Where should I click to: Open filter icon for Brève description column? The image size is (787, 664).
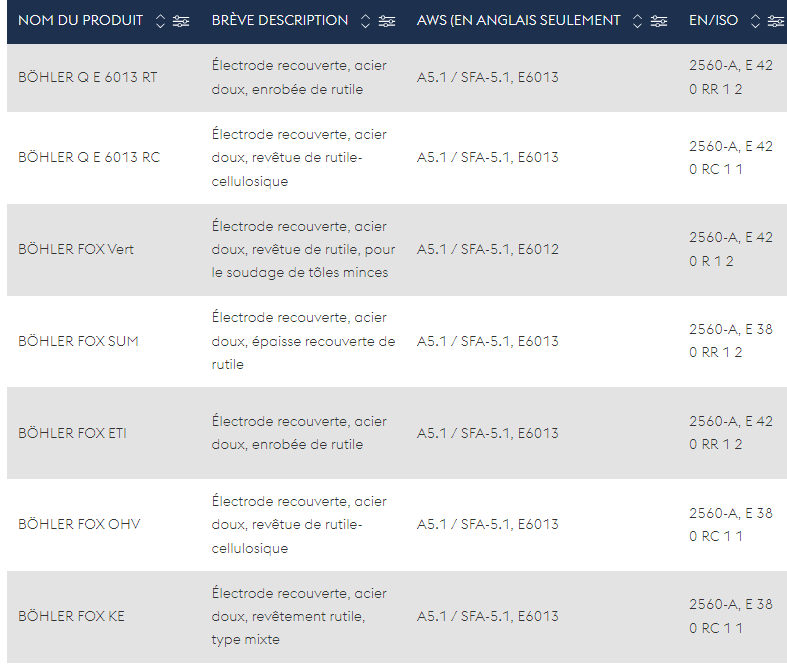pos(386,21)
